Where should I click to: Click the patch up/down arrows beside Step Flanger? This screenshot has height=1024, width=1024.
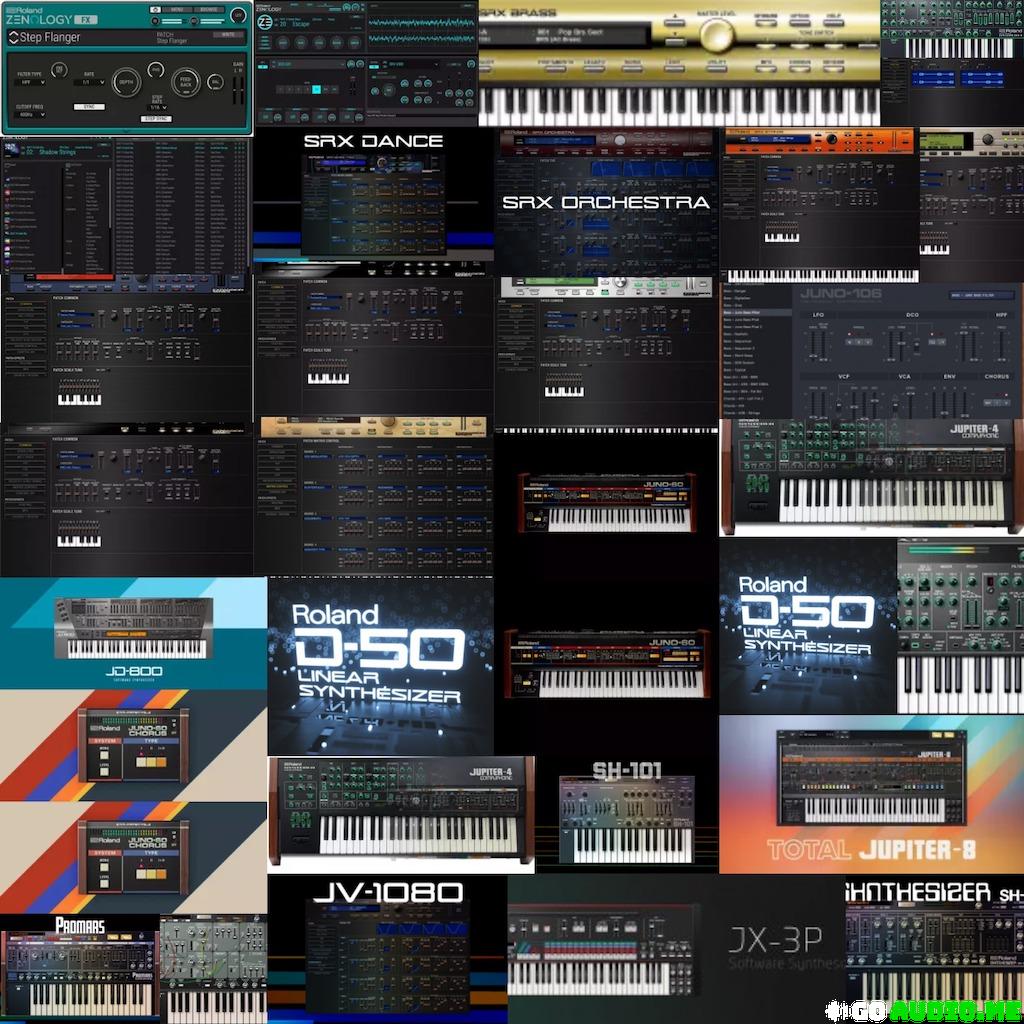click(13, 38)
